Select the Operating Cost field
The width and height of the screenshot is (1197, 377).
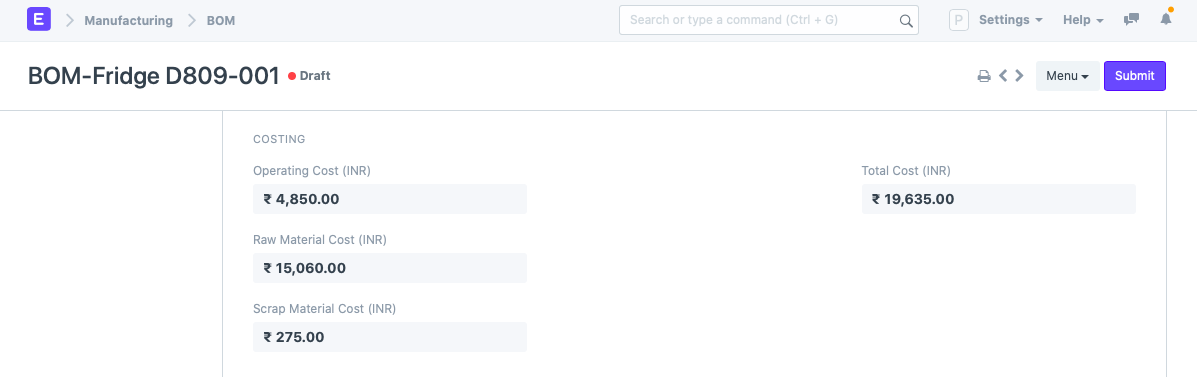389,199
